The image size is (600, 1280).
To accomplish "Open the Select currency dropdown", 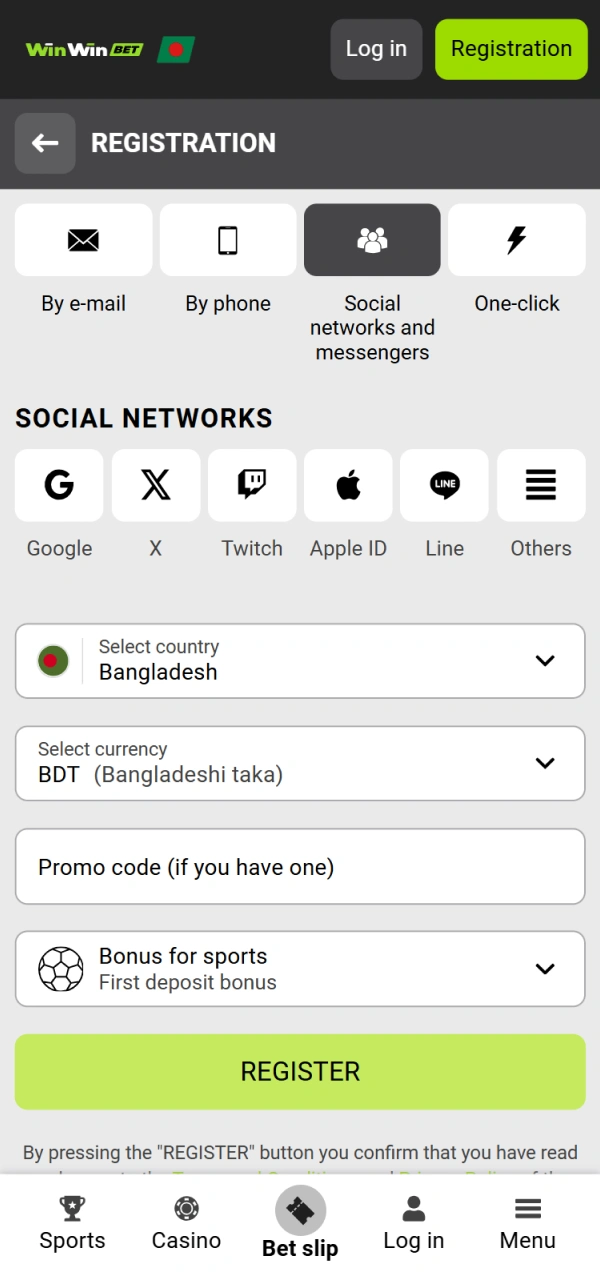I will tap(300, 763).
